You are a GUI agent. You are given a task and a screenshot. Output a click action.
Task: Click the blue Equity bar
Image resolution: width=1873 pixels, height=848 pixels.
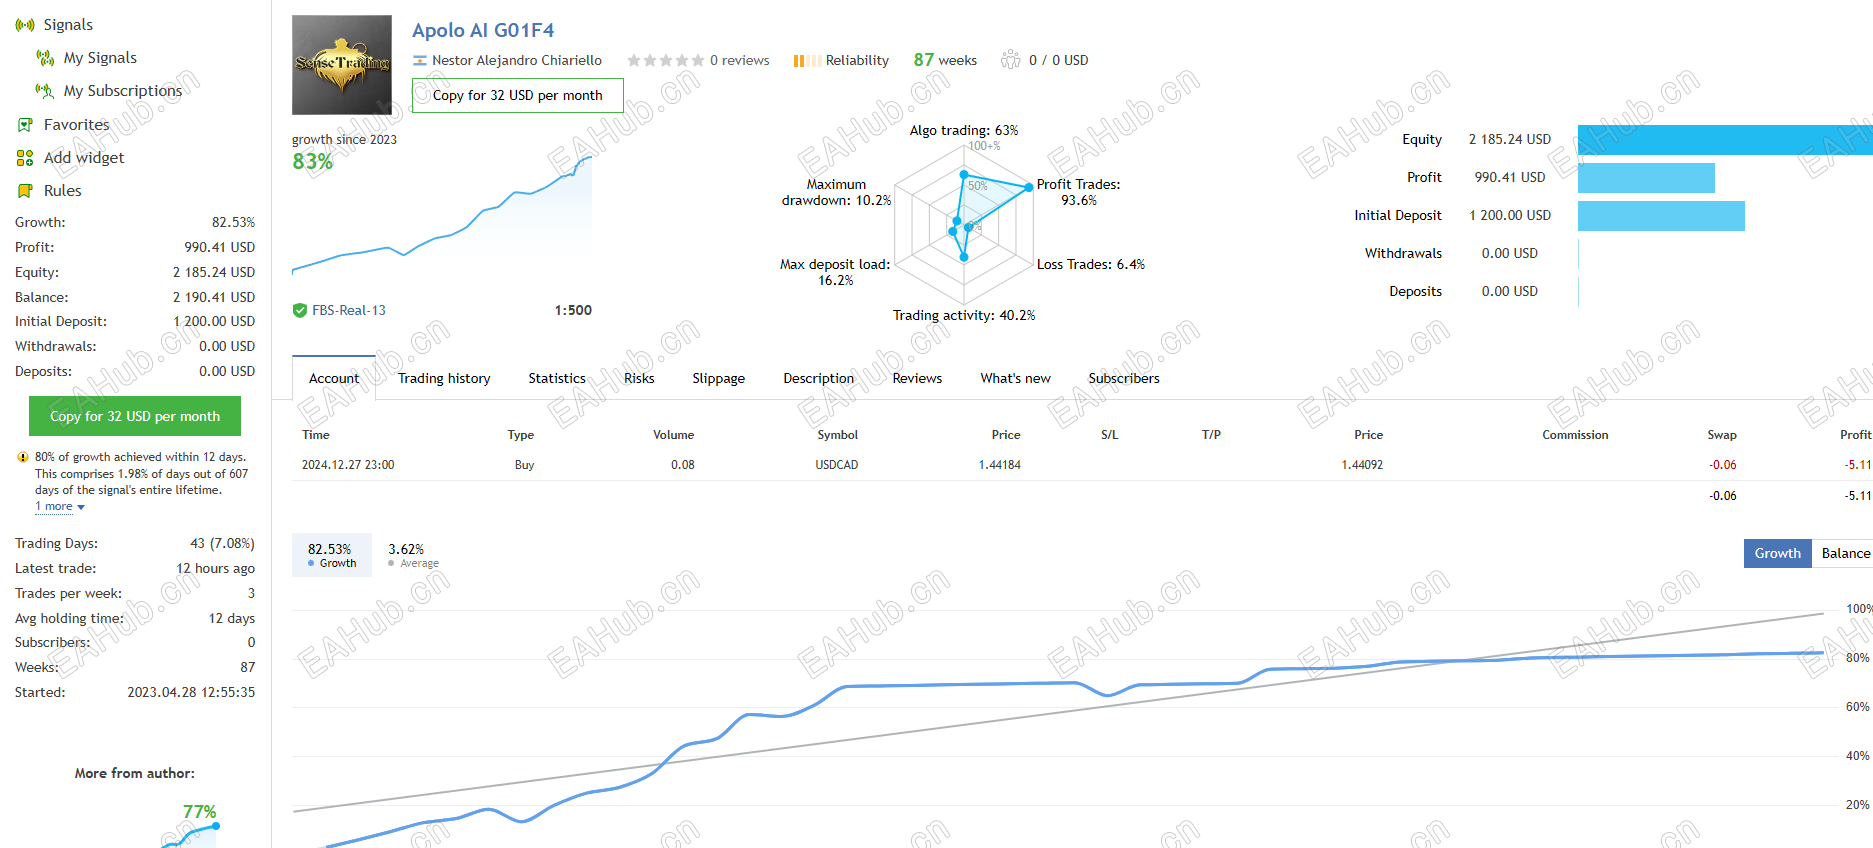tap(1725, 140)
